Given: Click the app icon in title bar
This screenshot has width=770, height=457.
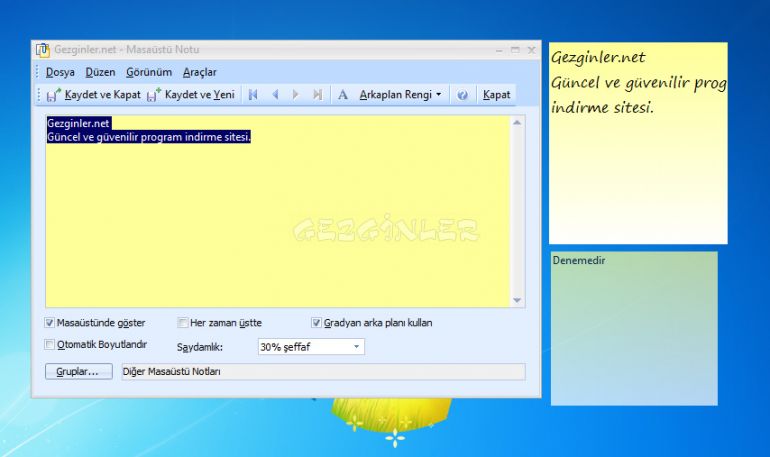Looking at the screenshot, I should tap(43, 50).
